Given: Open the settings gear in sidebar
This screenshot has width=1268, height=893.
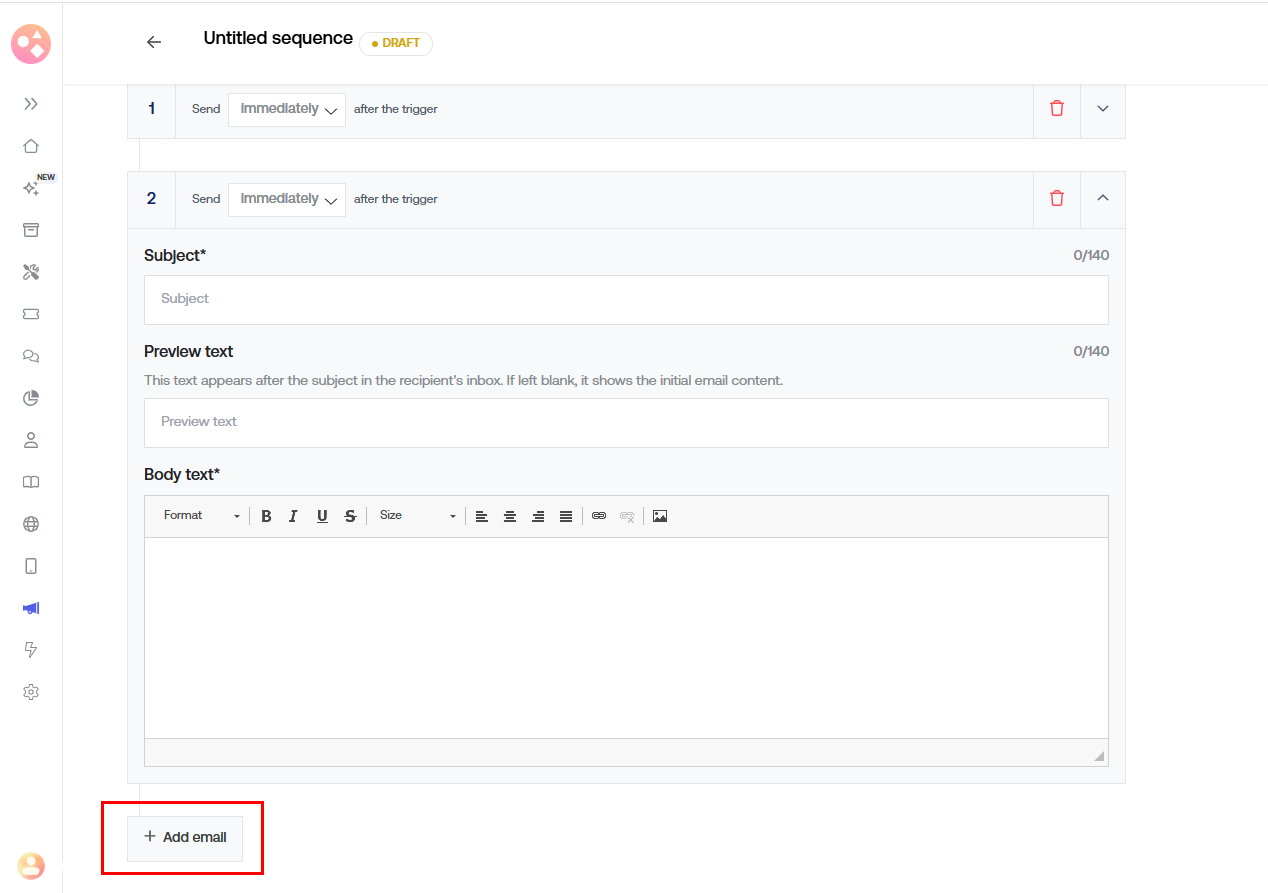Looking at the screenshot, I should [x=31, y=692].
